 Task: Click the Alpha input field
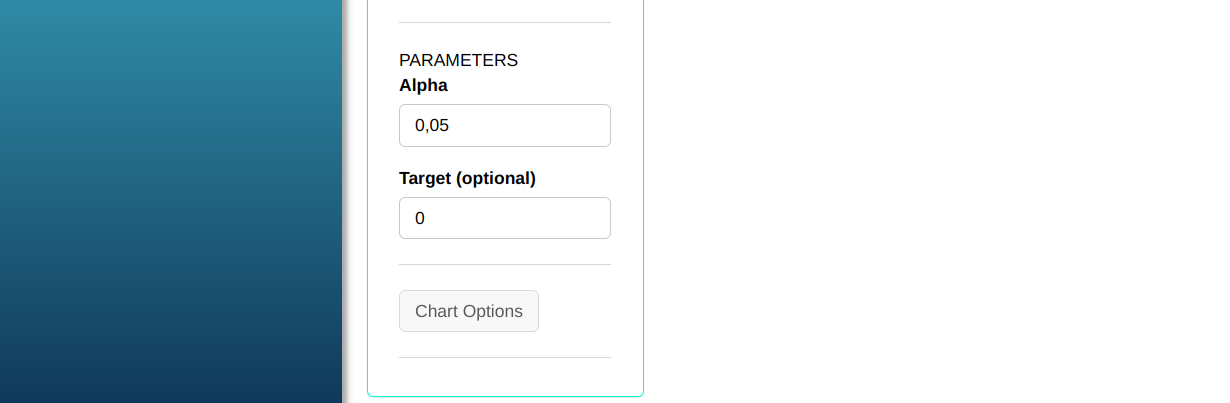click(x=504, y=126)
